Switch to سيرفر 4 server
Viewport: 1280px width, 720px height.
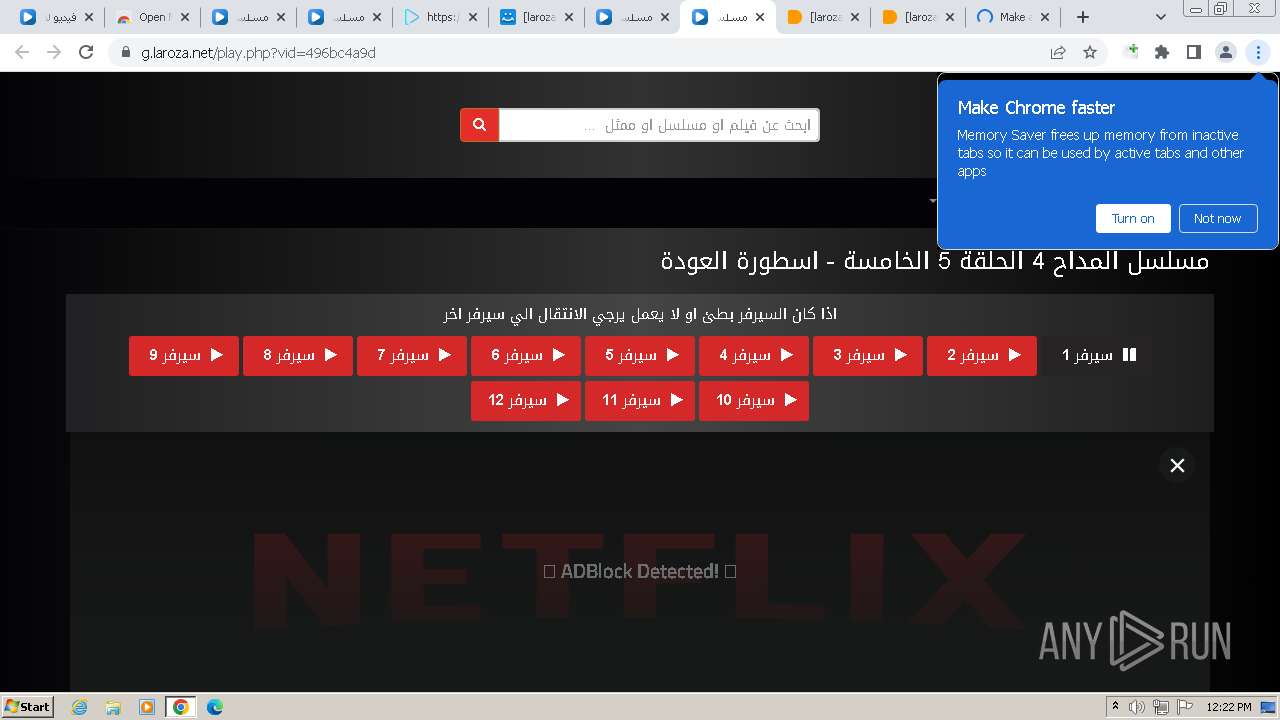(754, 355)
